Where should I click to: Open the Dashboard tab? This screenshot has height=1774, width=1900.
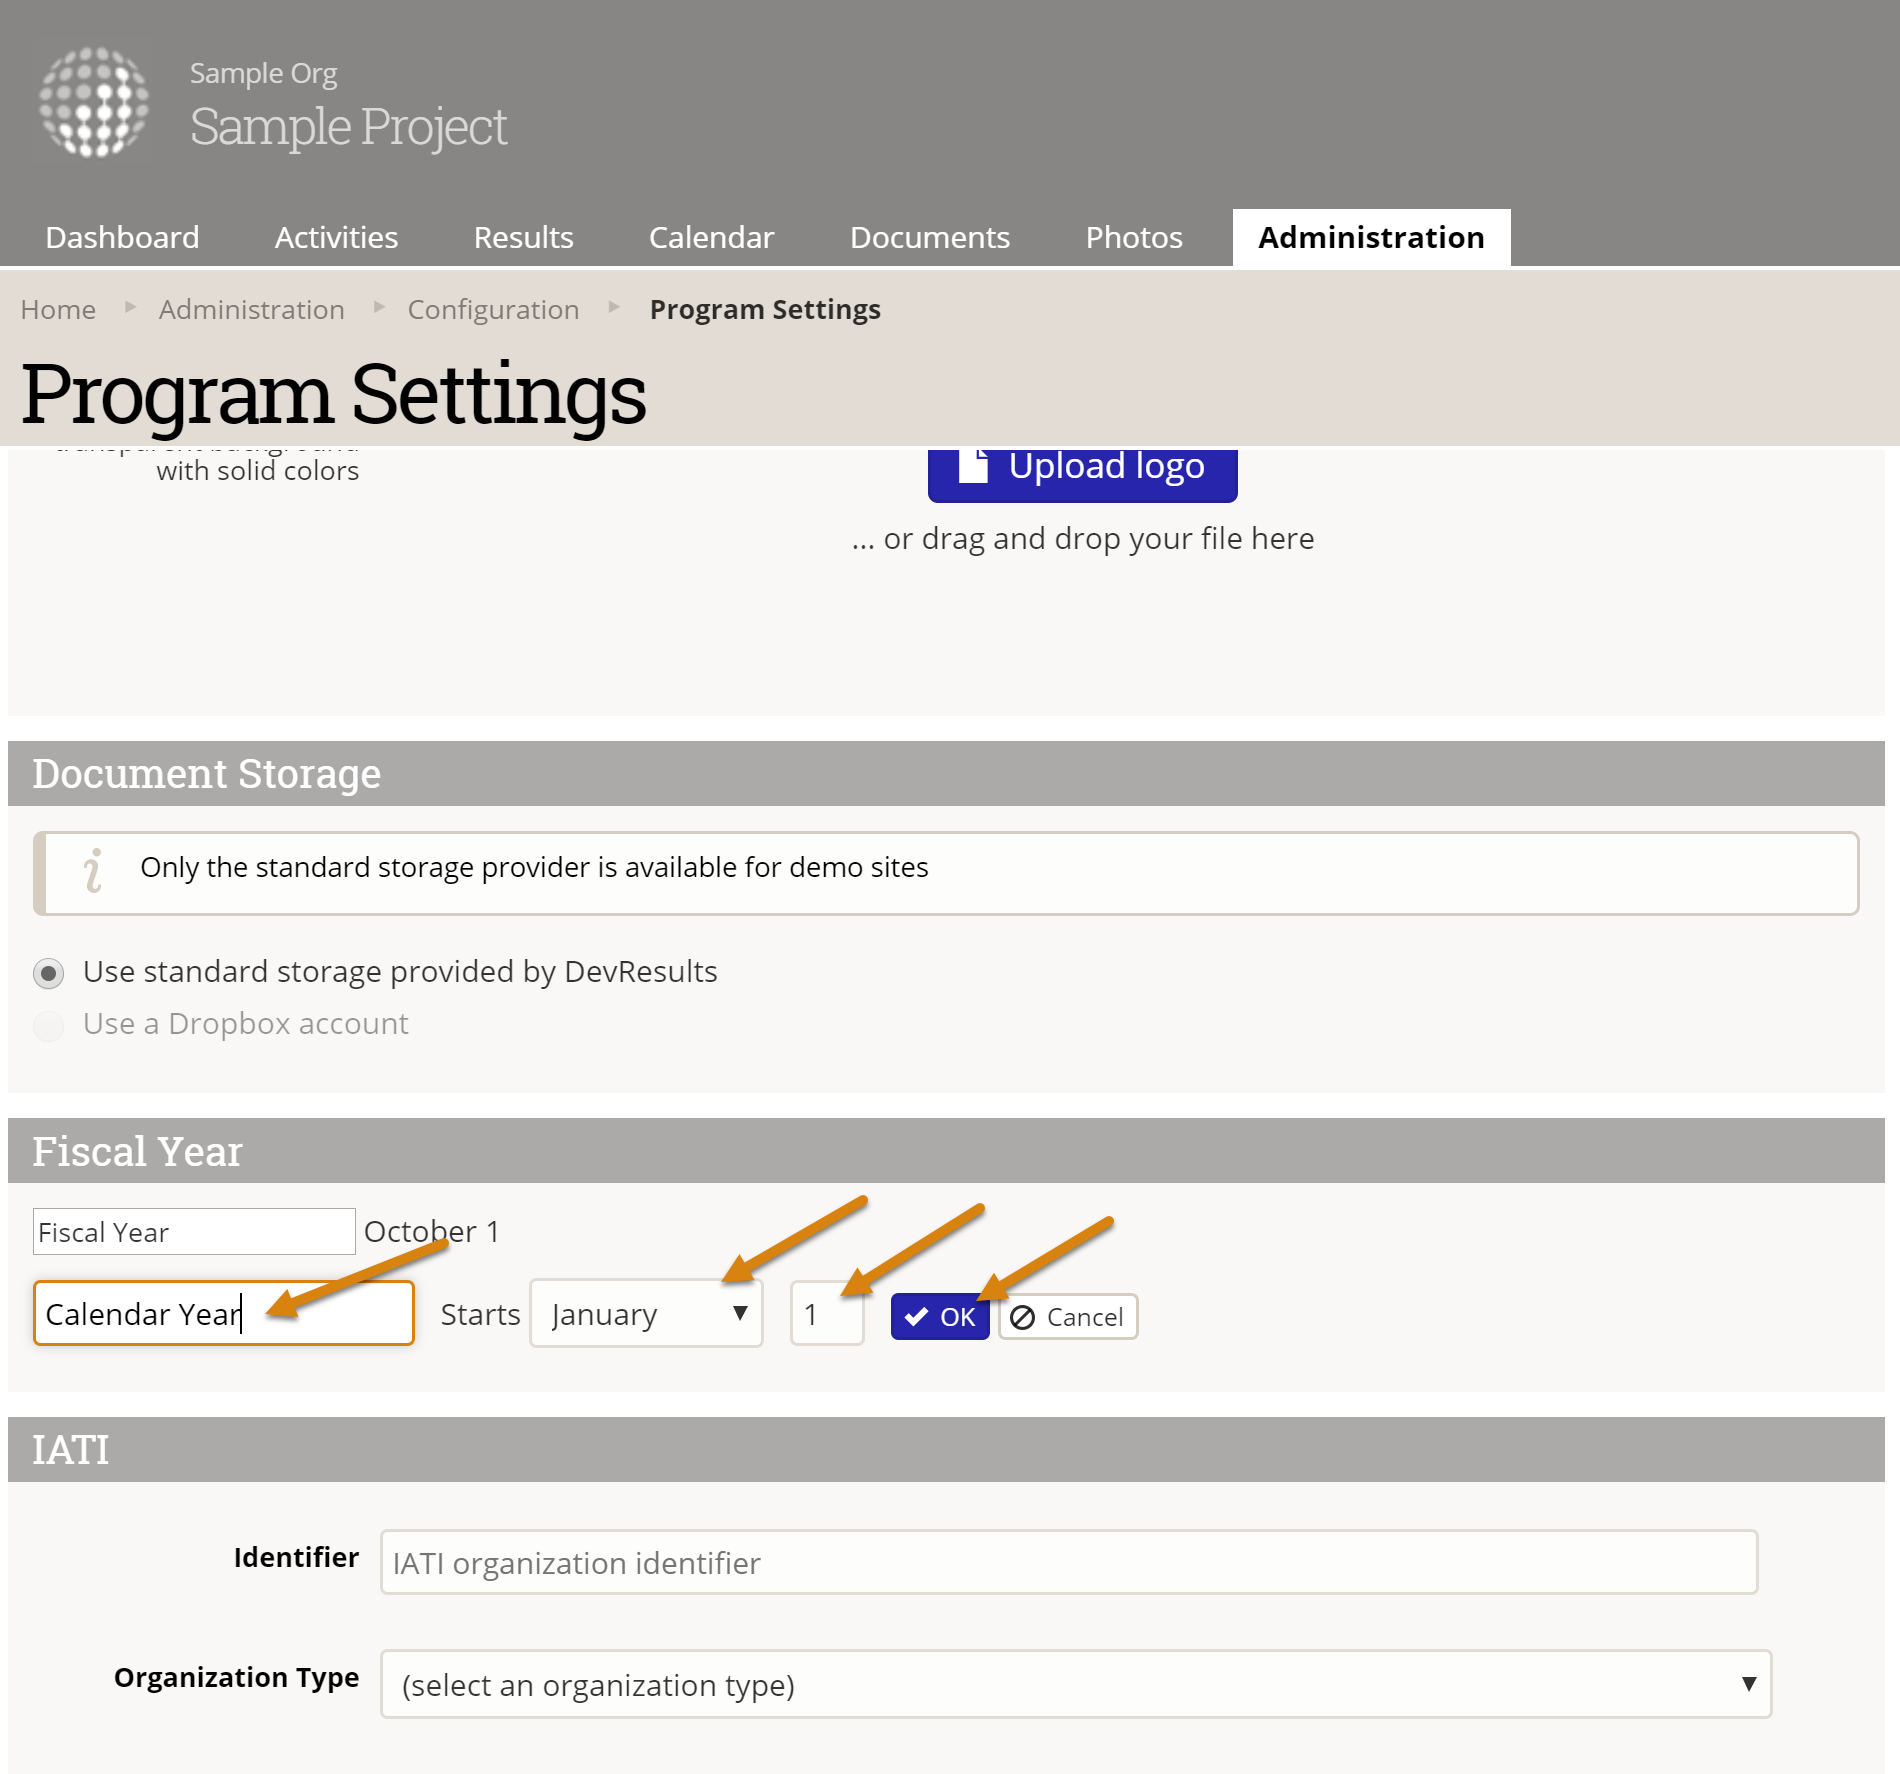(x=122, y=238)
